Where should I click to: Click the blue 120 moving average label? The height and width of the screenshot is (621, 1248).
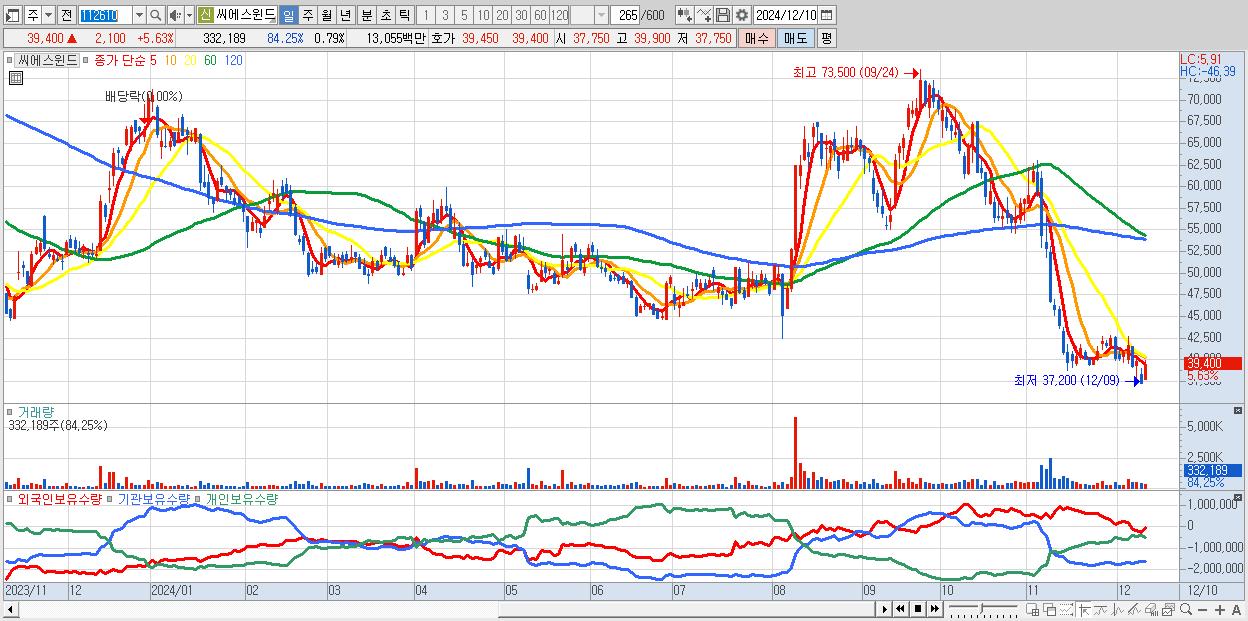pyautogui.click(x=233, y=60)
